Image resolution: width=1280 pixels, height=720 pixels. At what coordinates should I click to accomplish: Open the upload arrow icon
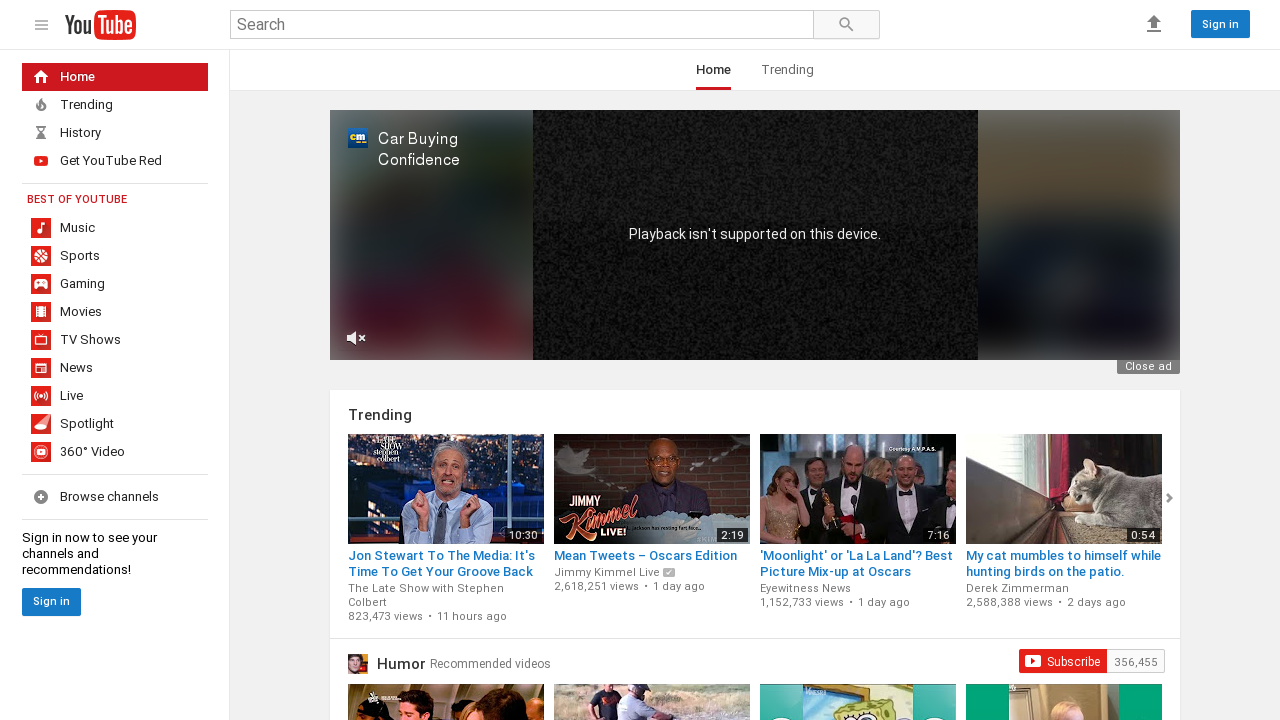pyautogui.click(x=1154, y=24)
